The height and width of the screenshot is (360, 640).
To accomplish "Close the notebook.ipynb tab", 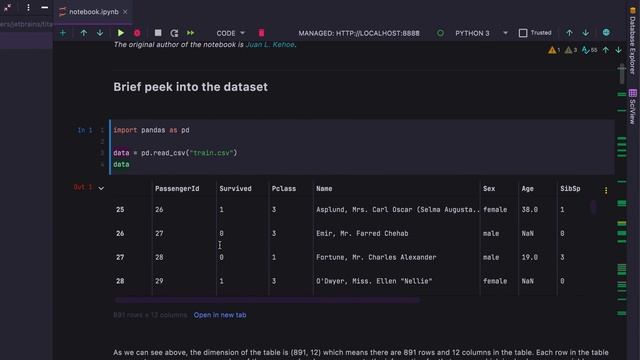I will [x=125, y=12].
